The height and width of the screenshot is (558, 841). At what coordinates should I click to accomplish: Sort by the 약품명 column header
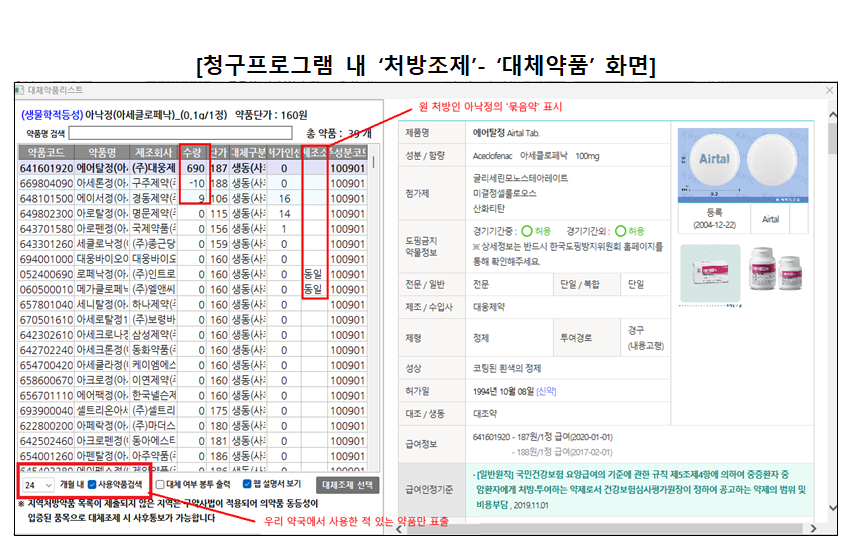104,152
